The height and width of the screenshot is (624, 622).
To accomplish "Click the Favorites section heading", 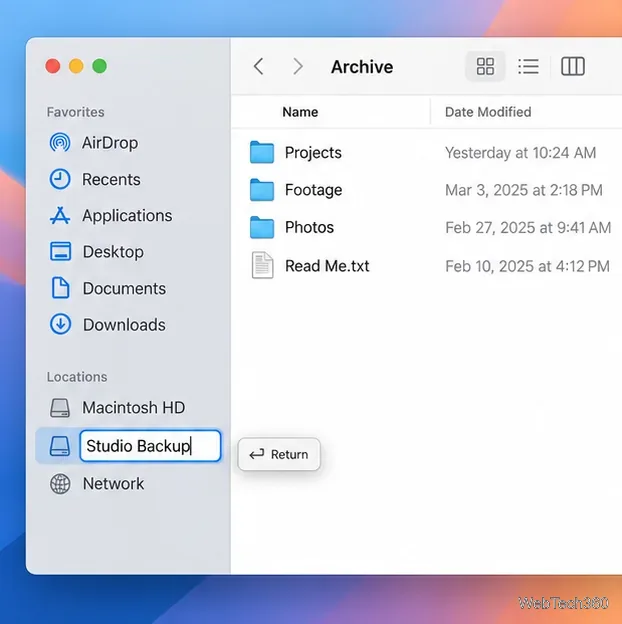I will (75, 112).
